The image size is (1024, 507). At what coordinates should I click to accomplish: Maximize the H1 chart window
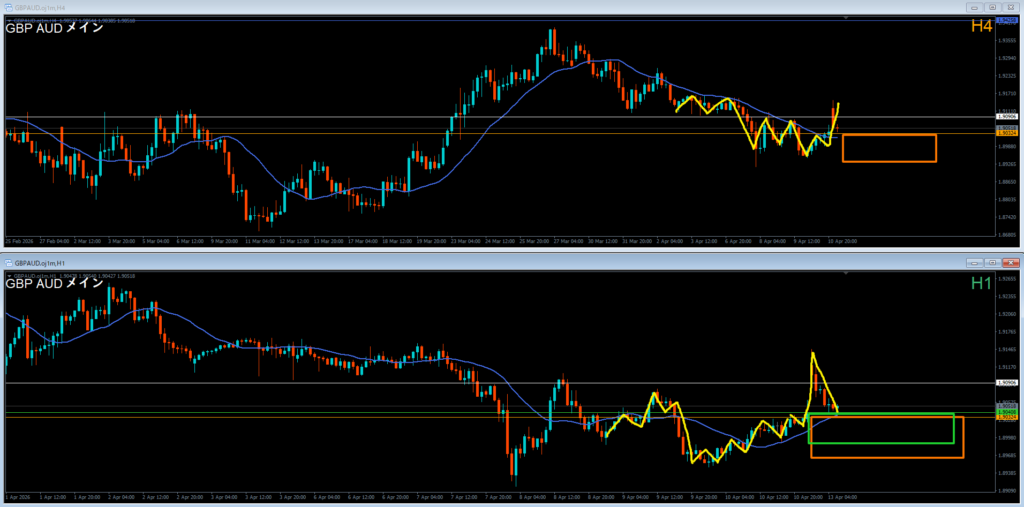click(x=993, y=262)
